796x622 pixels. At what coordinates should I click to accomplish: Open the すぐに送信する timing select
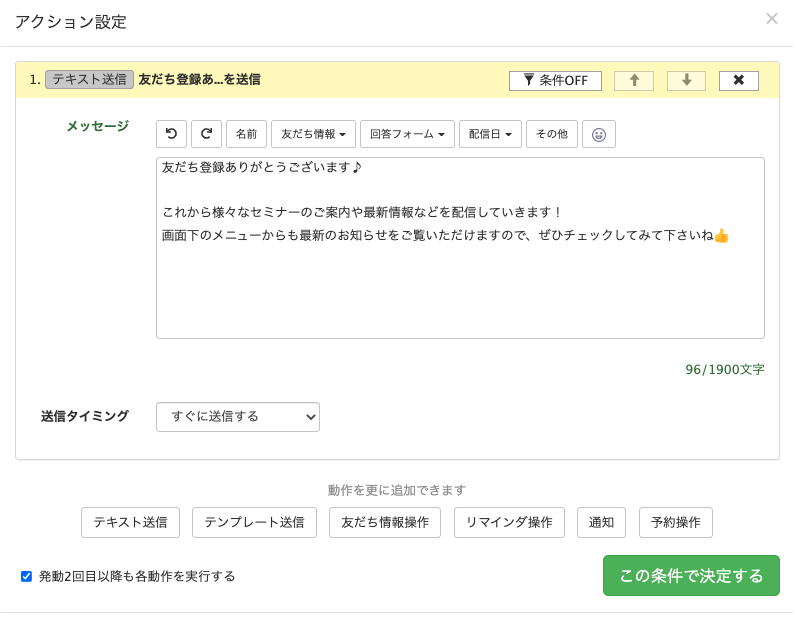tap(238, 417)
